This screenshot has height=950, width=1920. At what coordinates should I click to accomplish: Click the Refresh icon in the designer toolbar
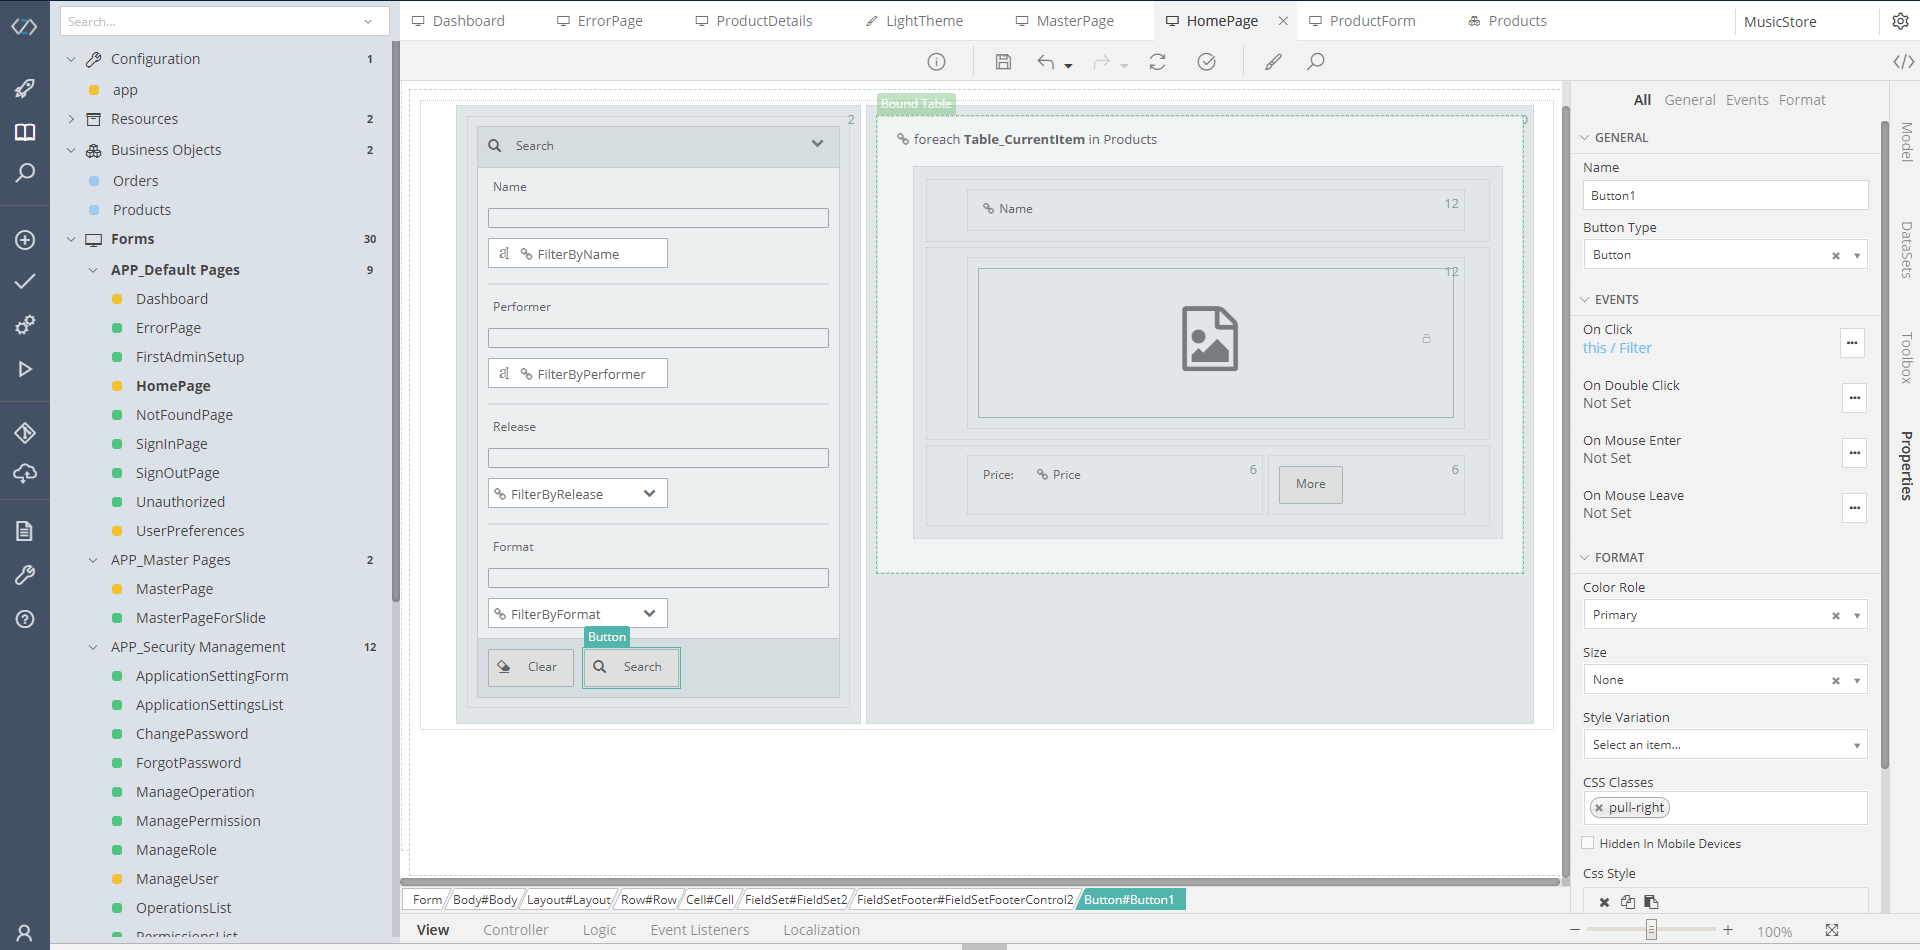pos(1157,61)
